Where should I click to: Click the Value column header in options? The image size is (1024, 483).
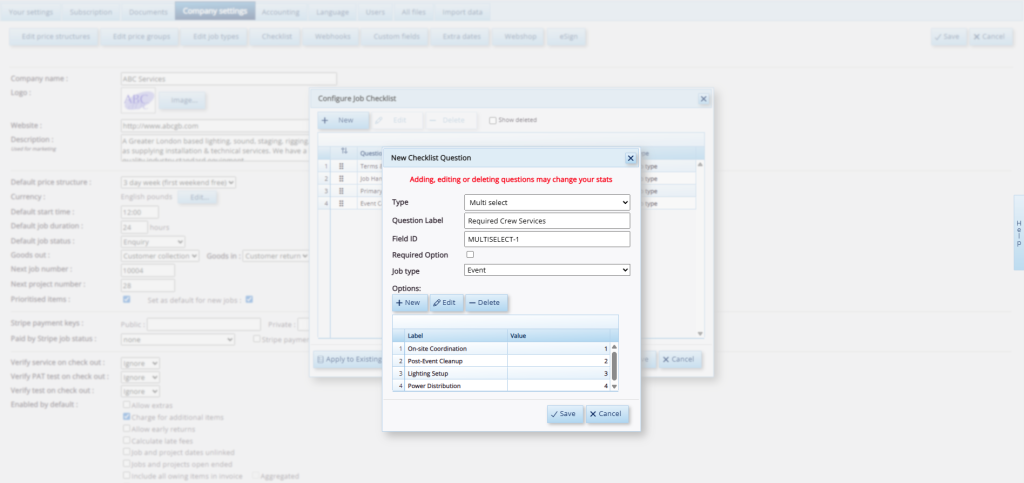(x=558, y=335)
